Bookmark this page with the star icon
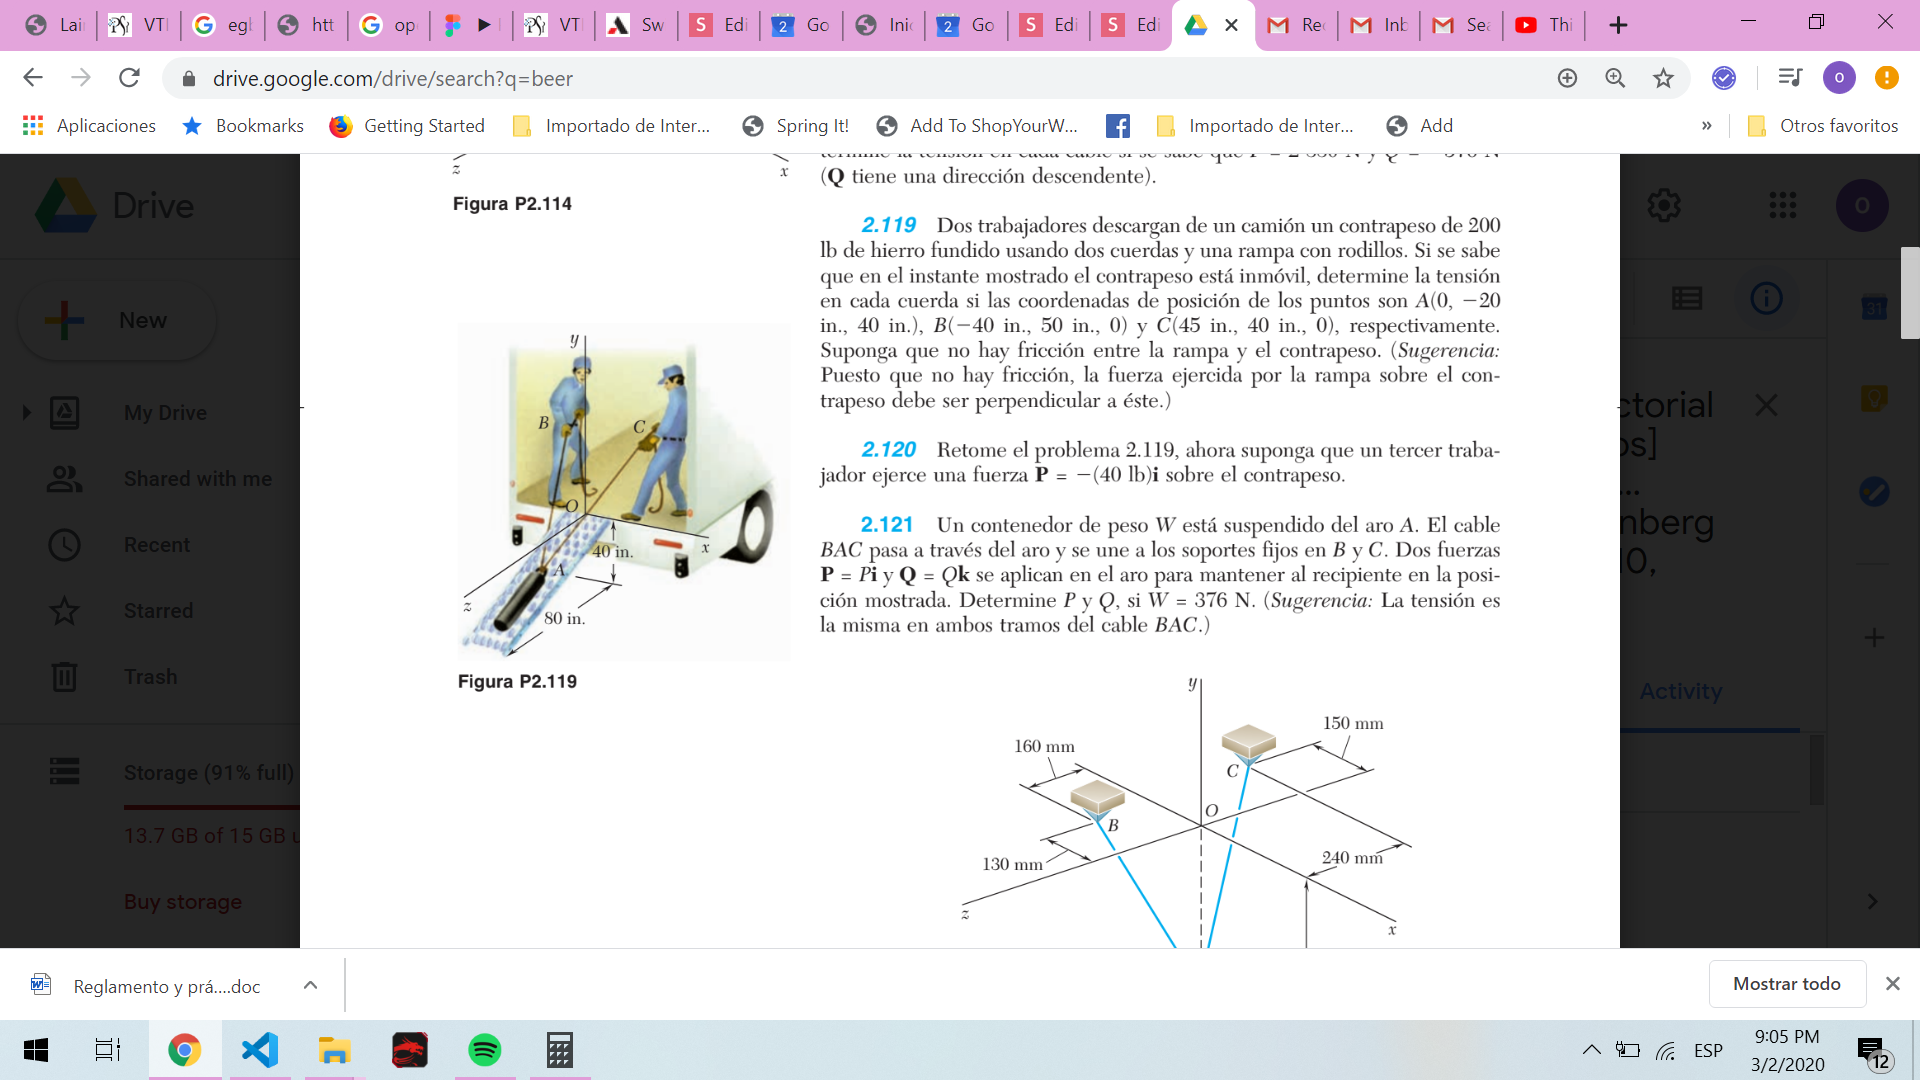This screenshot has height=1080, width=1920. (x=1663, y=78)
